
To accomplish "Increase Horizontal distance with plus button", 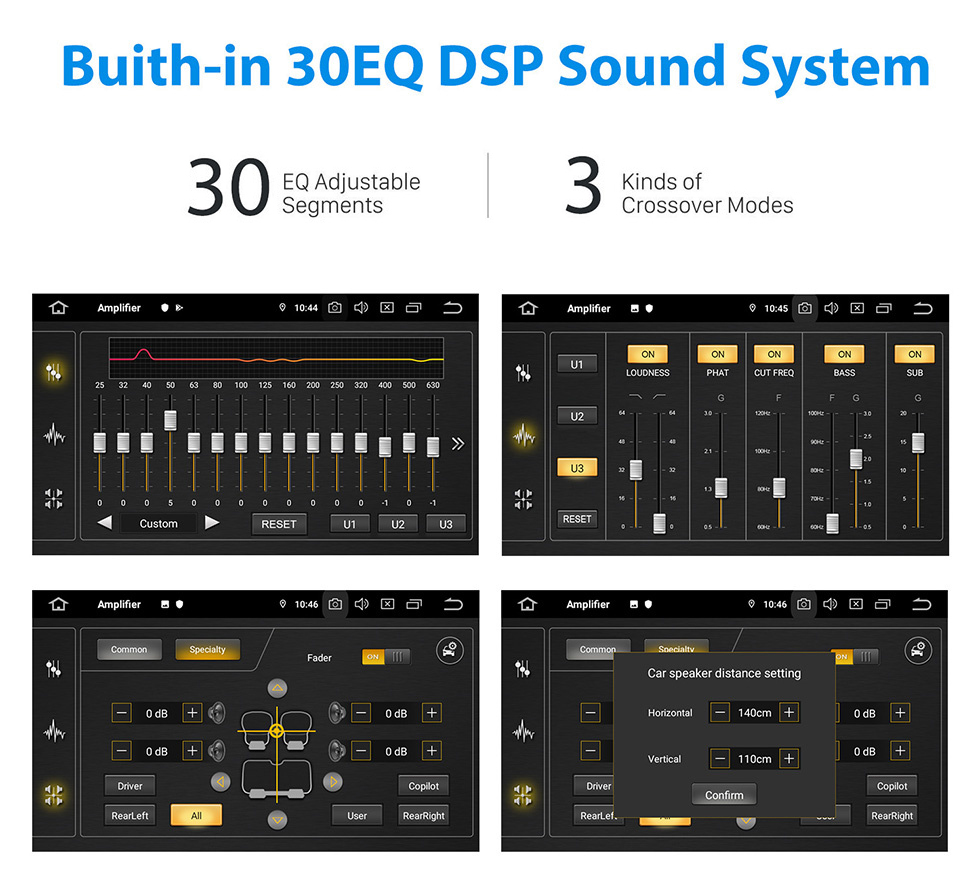I will pos(789,712).
